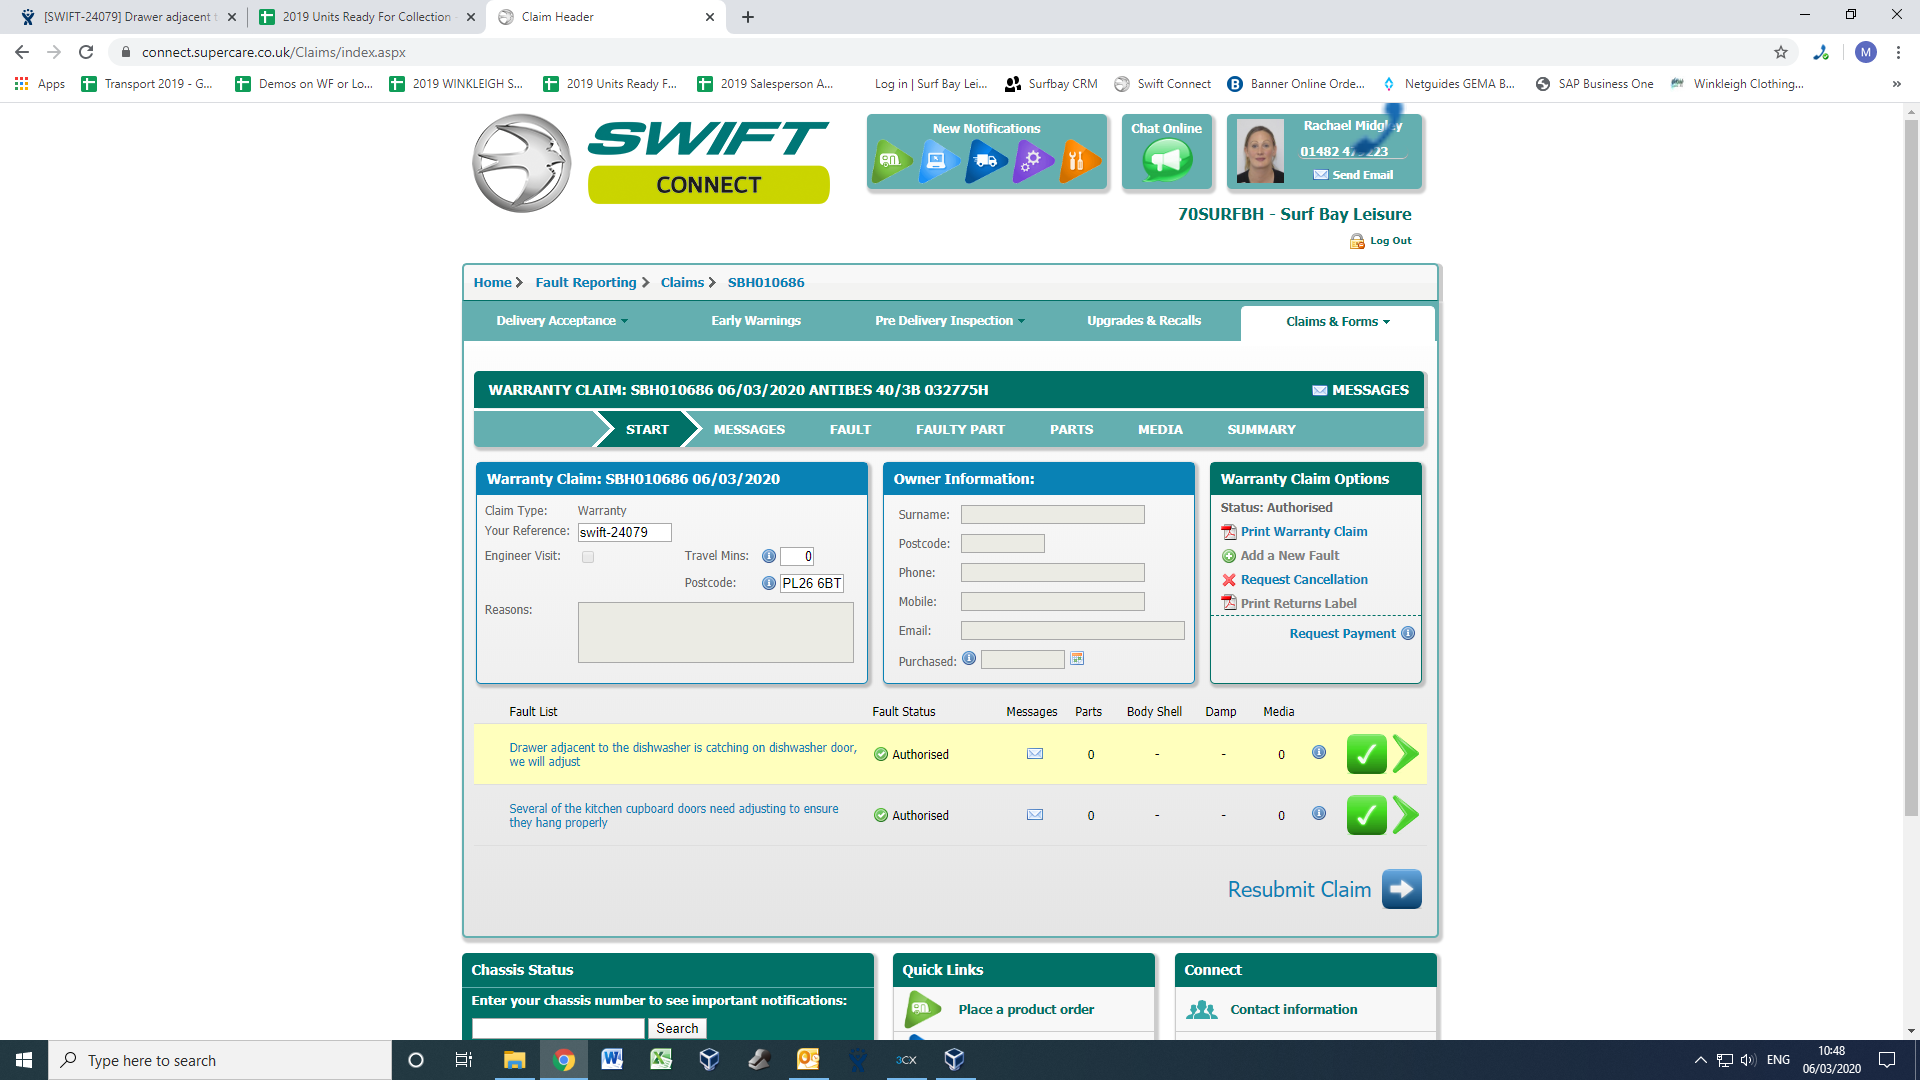Image resolution: width=1920 pixels, height=1080 pixels.
Task: Switch to the FAULTY PART step tab
Action: coord(959,430)
